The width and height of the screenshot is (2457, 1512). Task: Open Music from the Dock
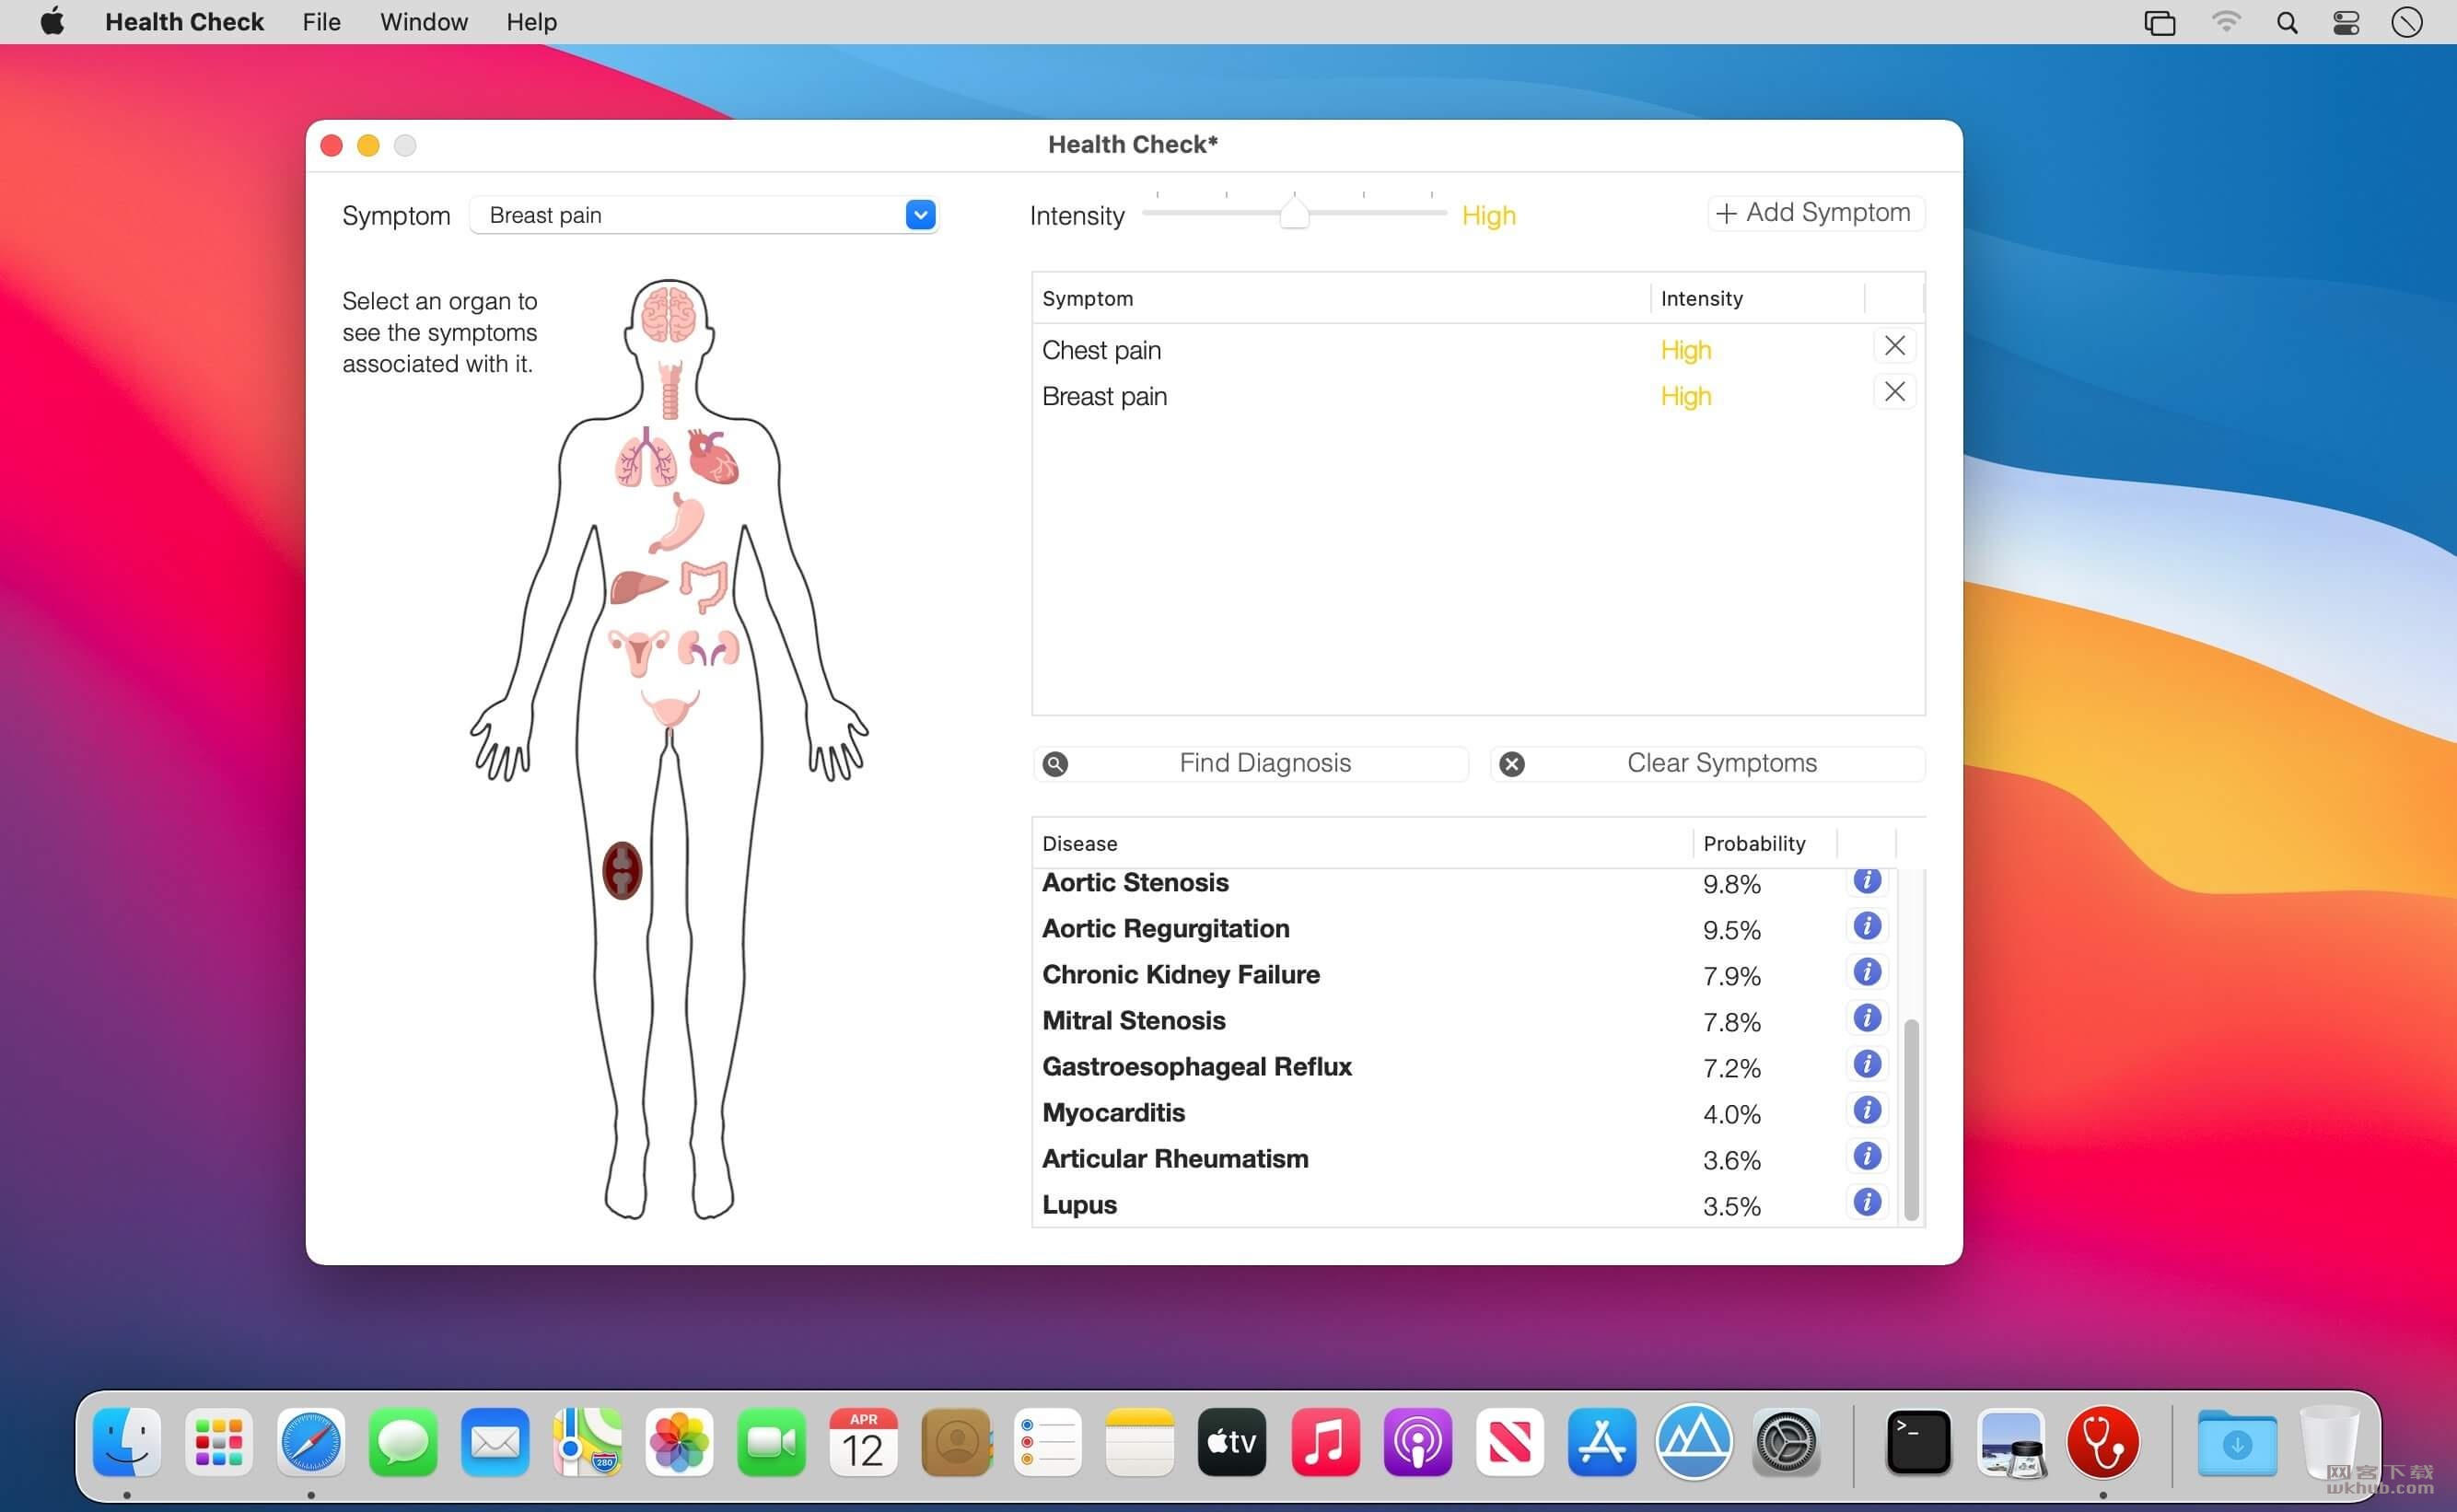(1325, 1441)
